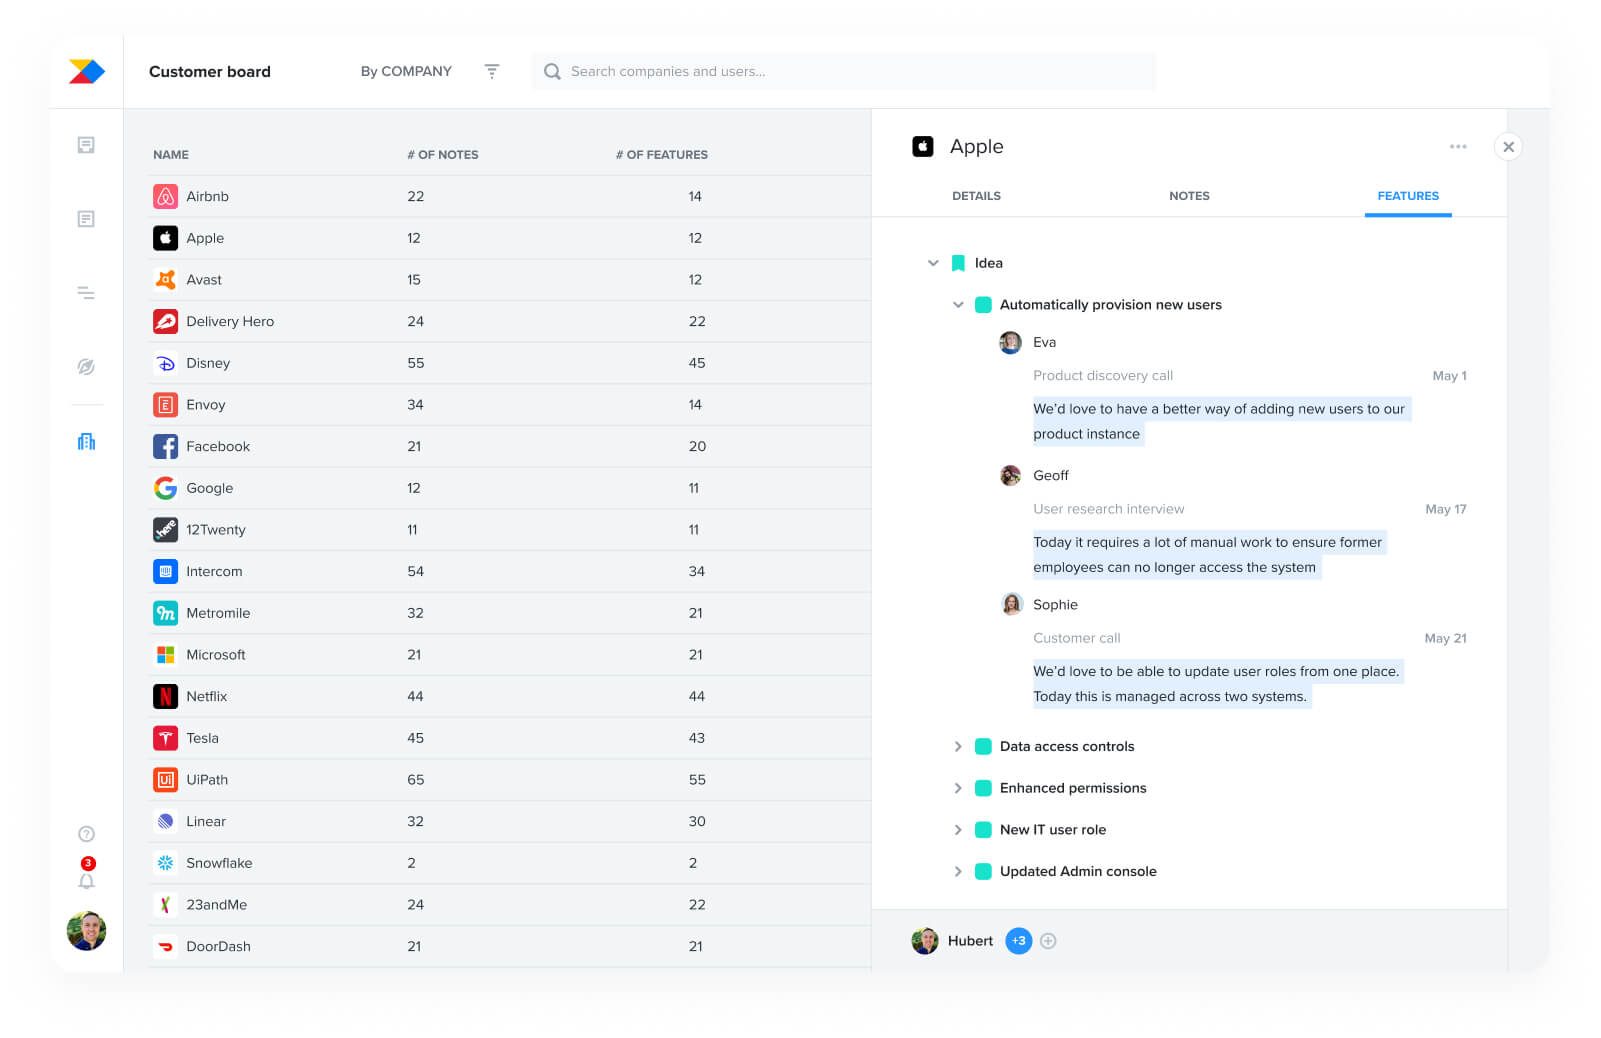Screen dimensions: 1601x1038
Task: Click Geoff's avatar in the notes
Action: pos(1010,476)
